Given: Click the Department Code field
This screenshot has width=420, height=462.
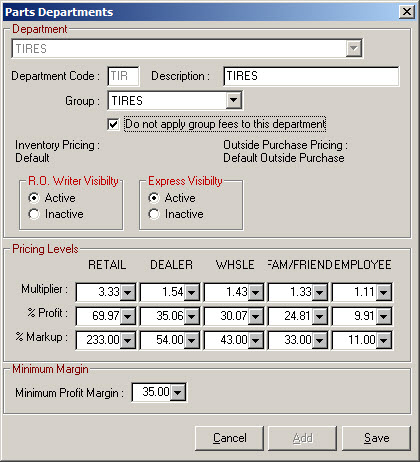Looking at the screenshot, I should point(123,76).
